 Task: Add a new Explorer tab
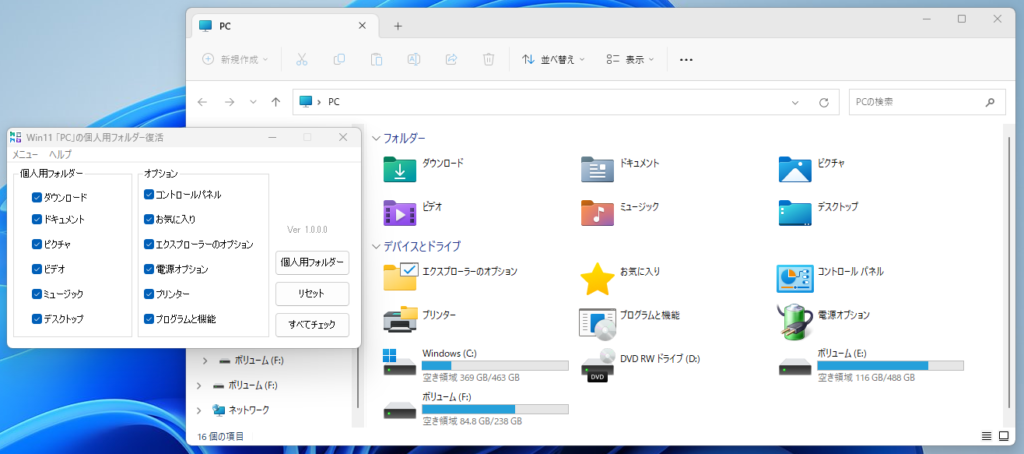[x=398, y=26]
